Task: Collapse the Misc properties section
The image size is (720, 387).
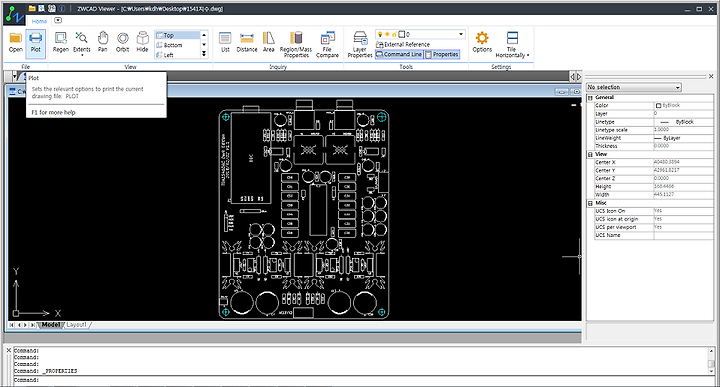Action: click(x=591, y=203)
